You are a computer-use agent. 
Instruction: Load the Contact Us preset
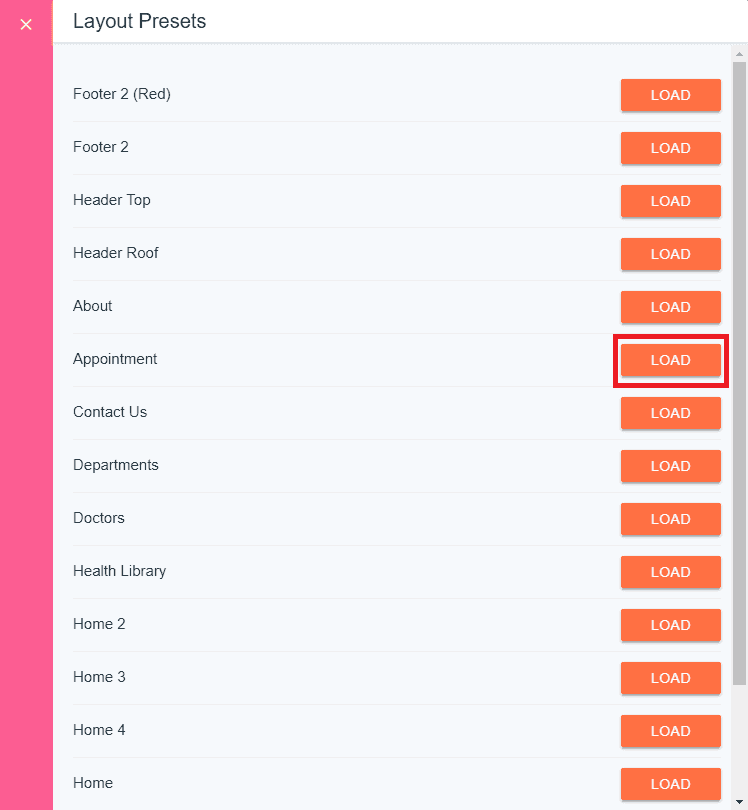pyautogui.click(x=670, y=413)
